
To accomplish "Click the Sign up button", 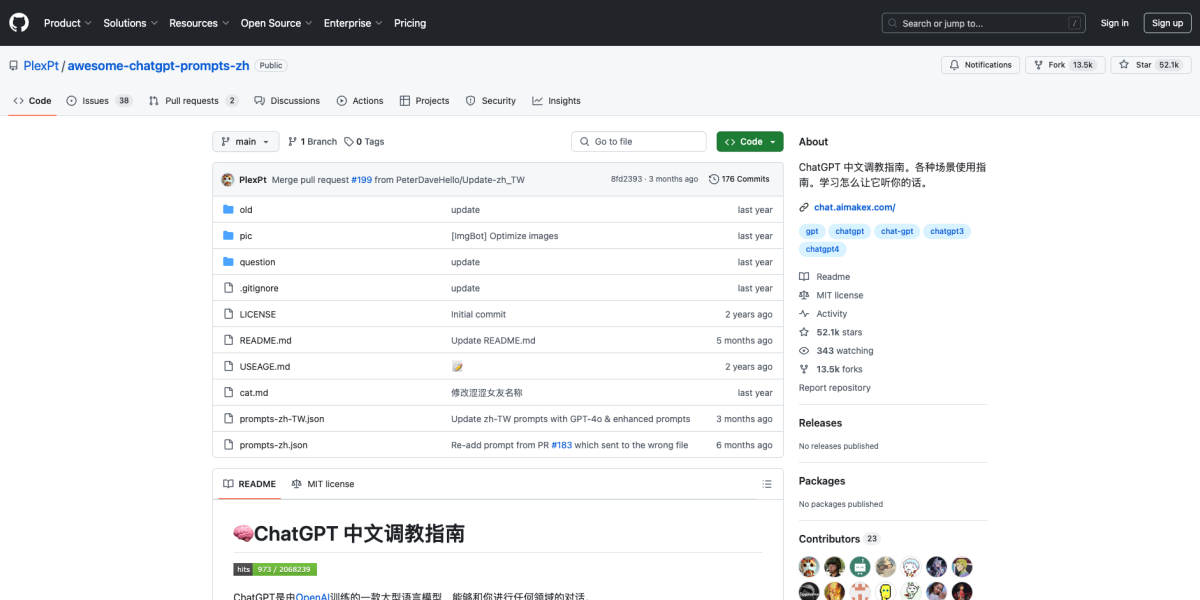I will click(x=1167, y=22).
